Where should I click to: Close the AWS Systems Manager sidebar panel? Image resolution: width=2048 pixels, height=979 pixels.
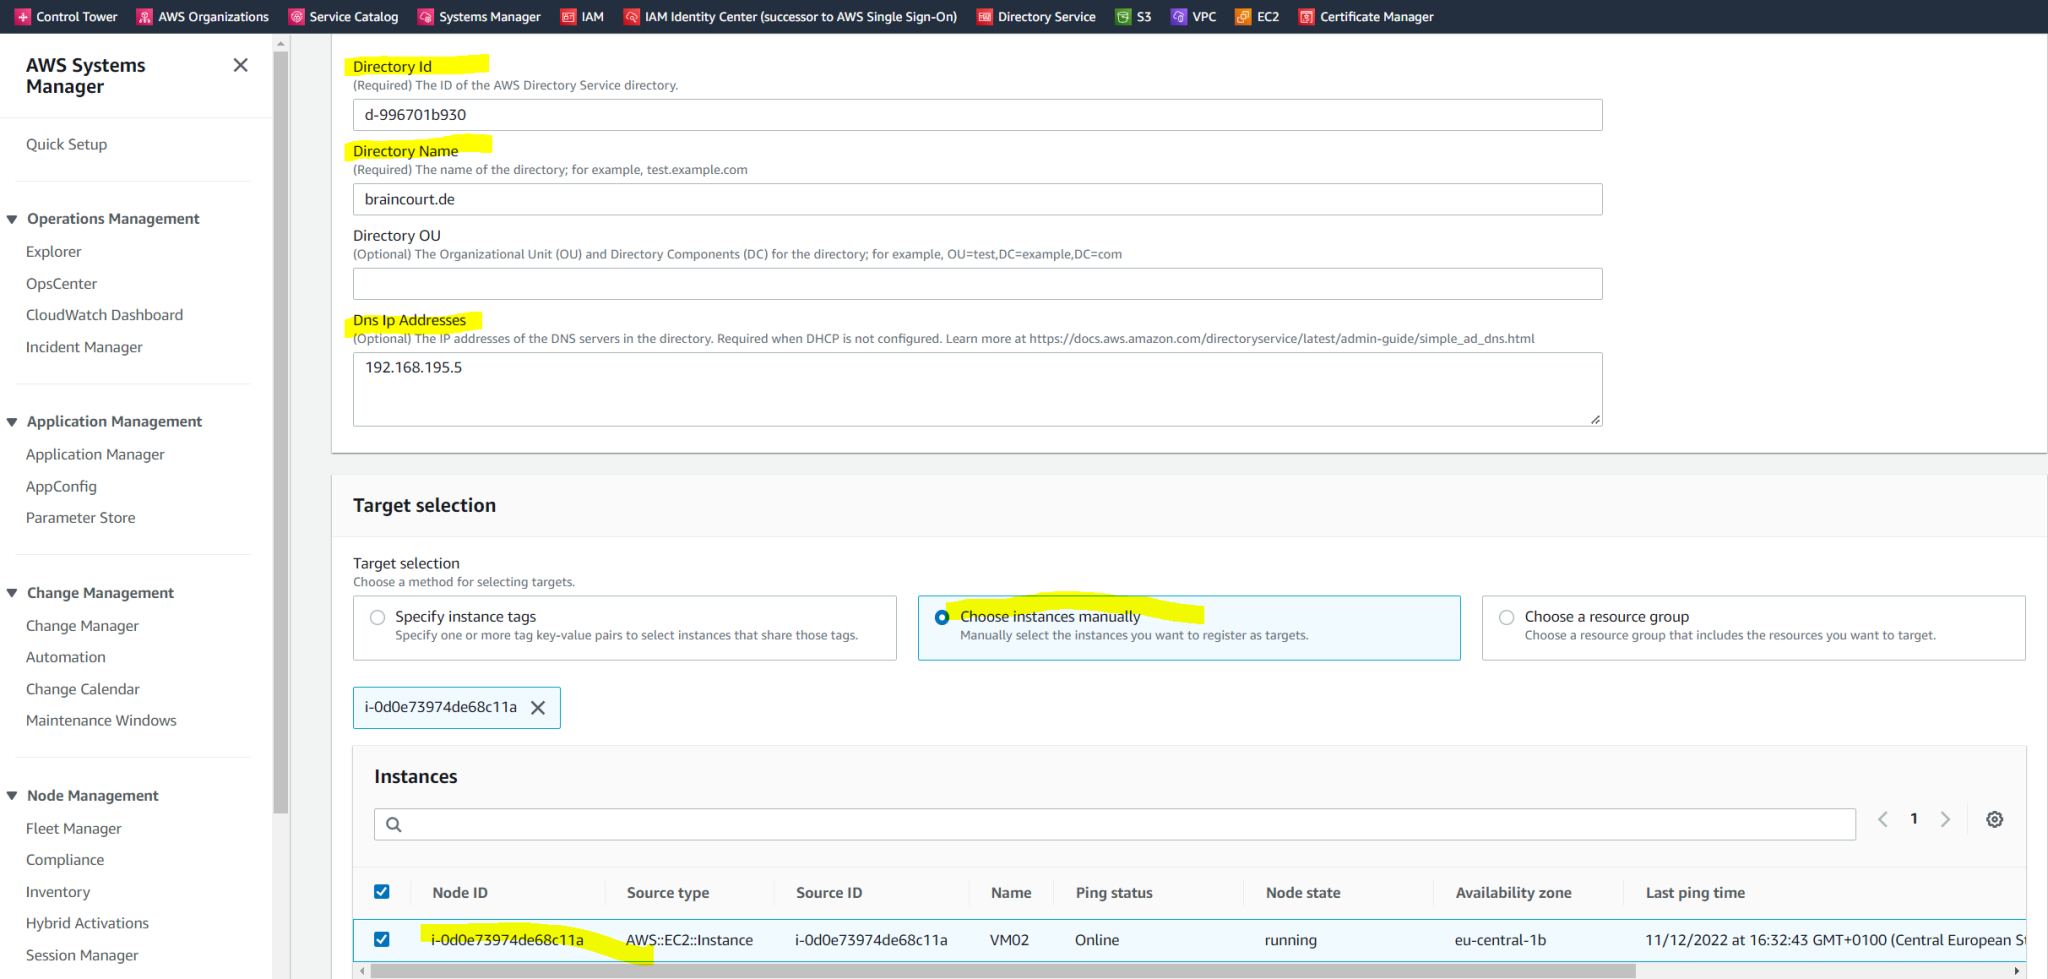[240, 65]
